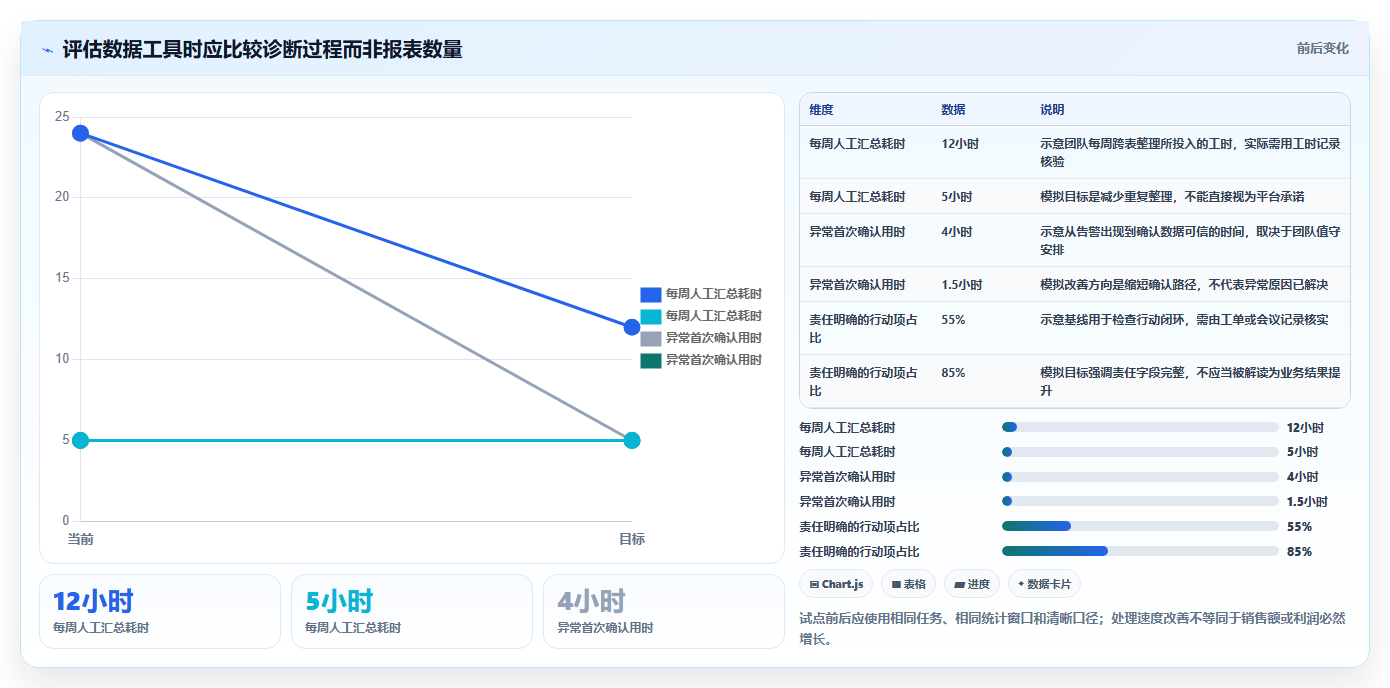
Task: Select the 表格 chip
Action: pos(908,584)
